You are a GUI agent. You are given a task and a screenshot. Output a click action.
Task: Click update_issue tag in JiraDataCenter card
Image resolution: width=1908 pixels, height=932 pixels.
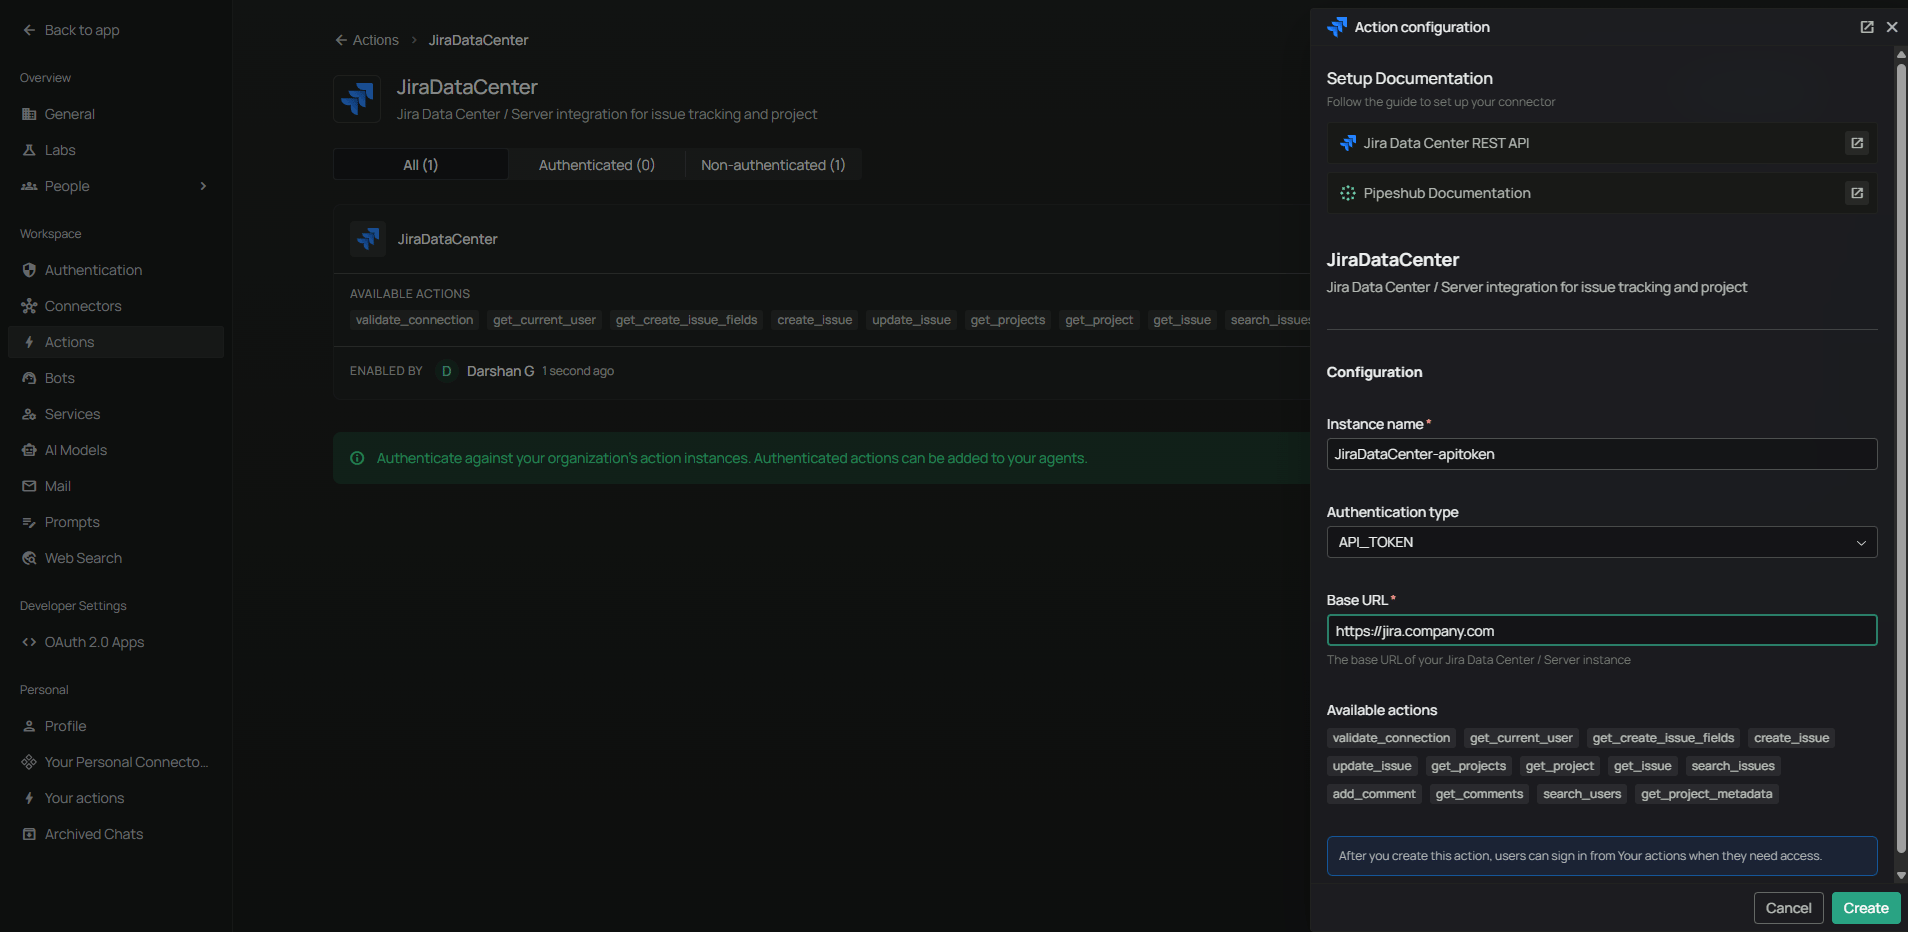[911, 320]
